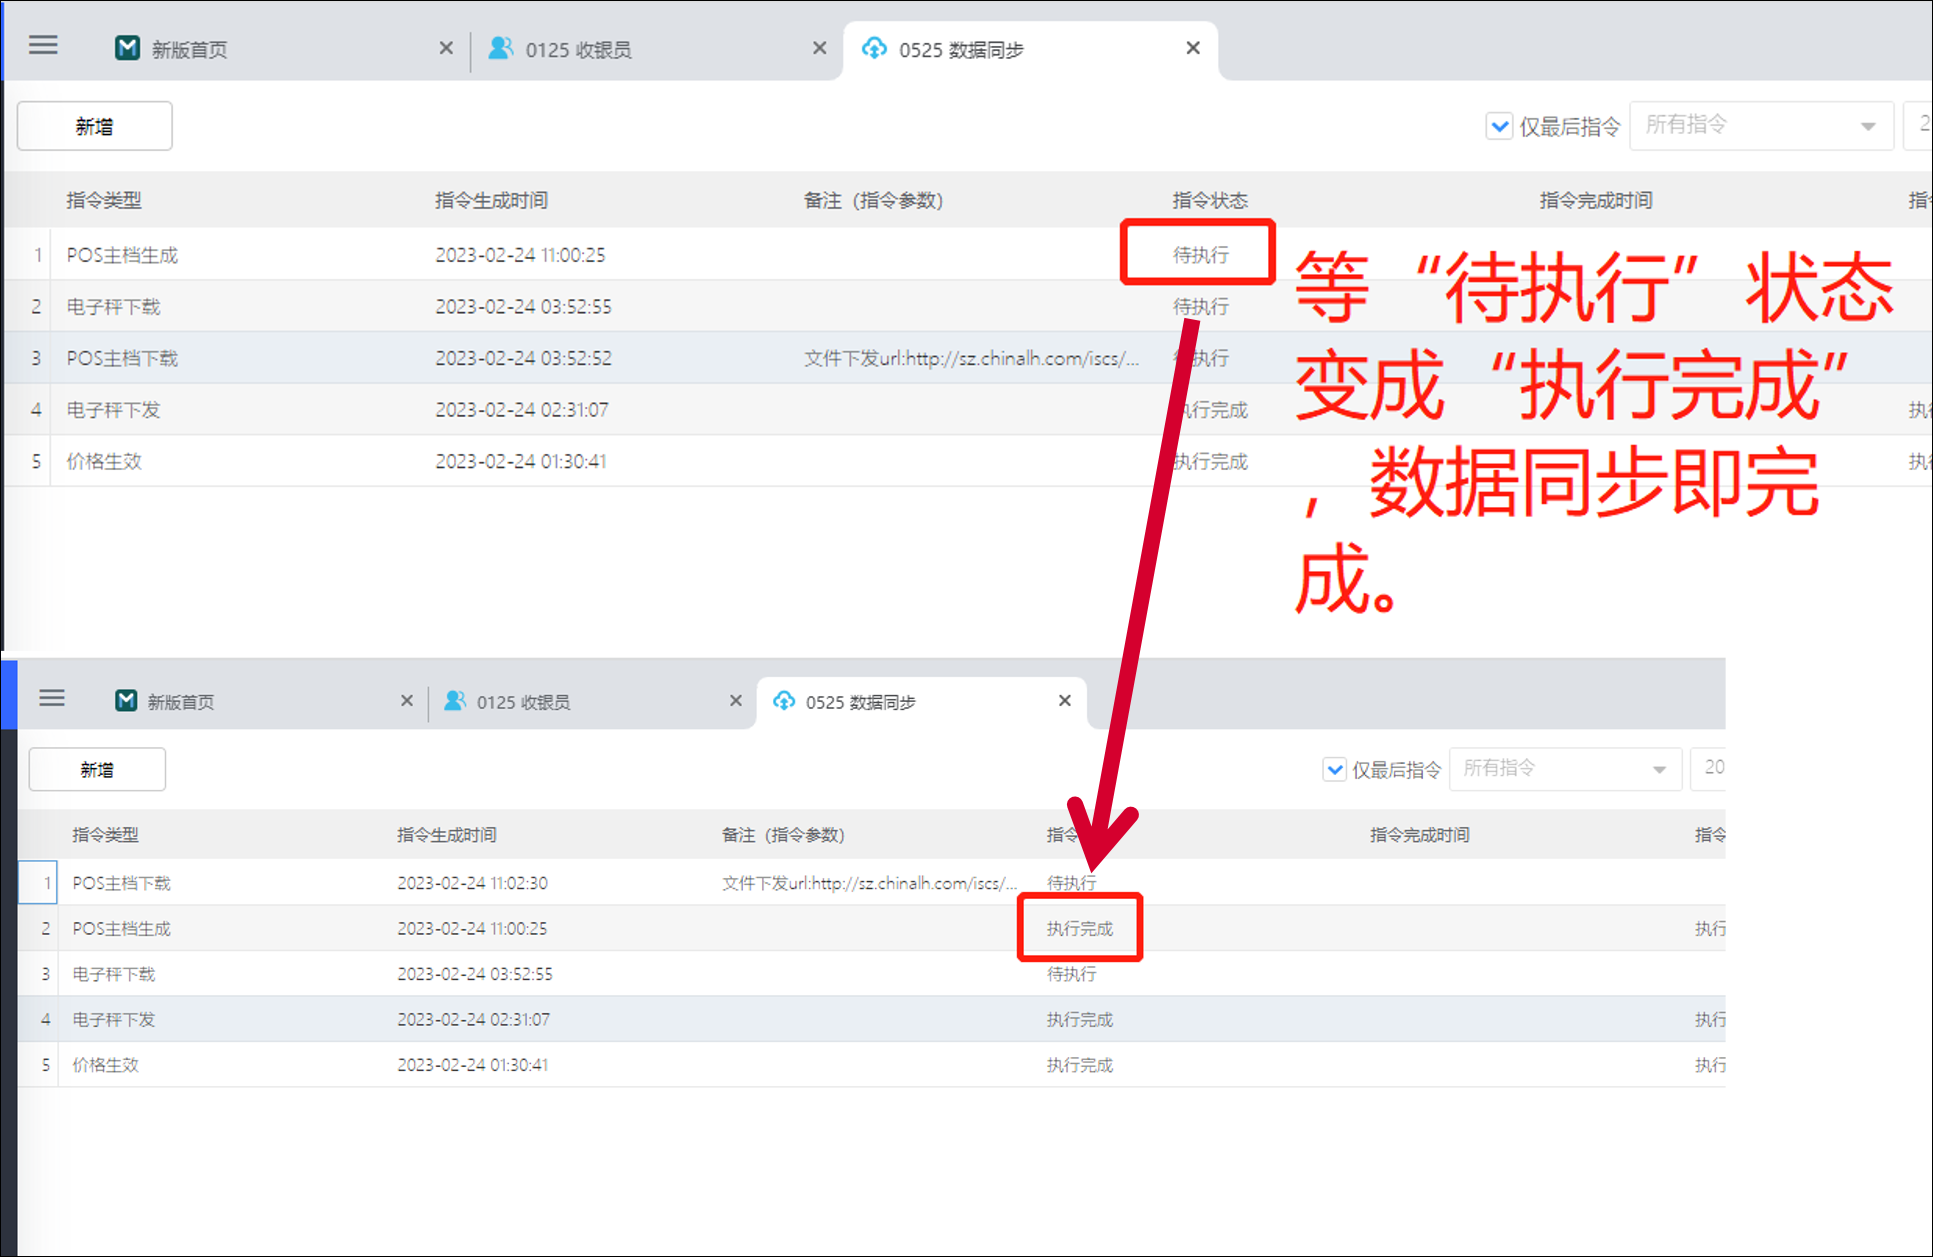Click the lower 所有指令 dropdown arrow
Image resolution: width=1933 pixels, height=1257 pixels.
(x=1659, y=770)
